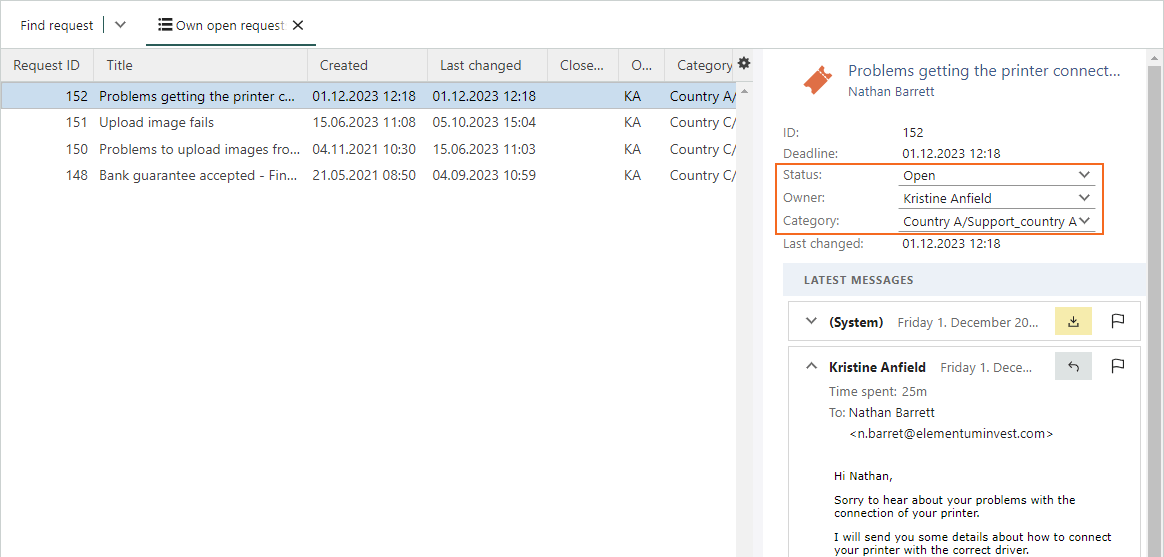The height and width of the screenshot is (557, 1164).
Task: Click last changed date 04.09.2023 10:59
Action: pos(484,176)
